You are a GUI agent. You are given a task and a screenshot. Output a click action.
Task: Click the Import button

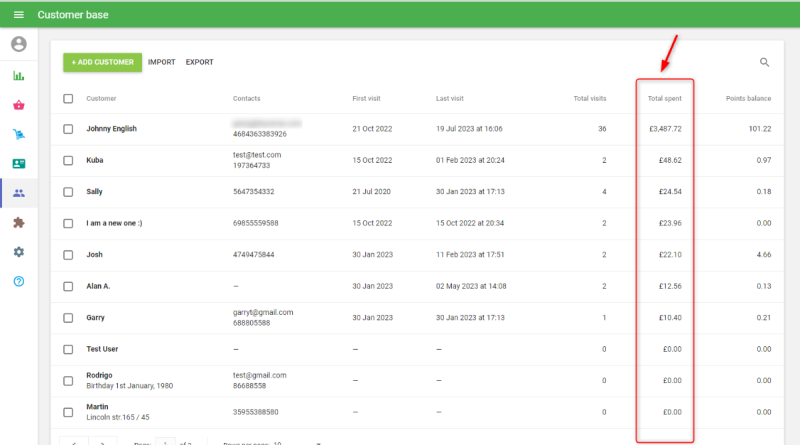tap(161, 62)
